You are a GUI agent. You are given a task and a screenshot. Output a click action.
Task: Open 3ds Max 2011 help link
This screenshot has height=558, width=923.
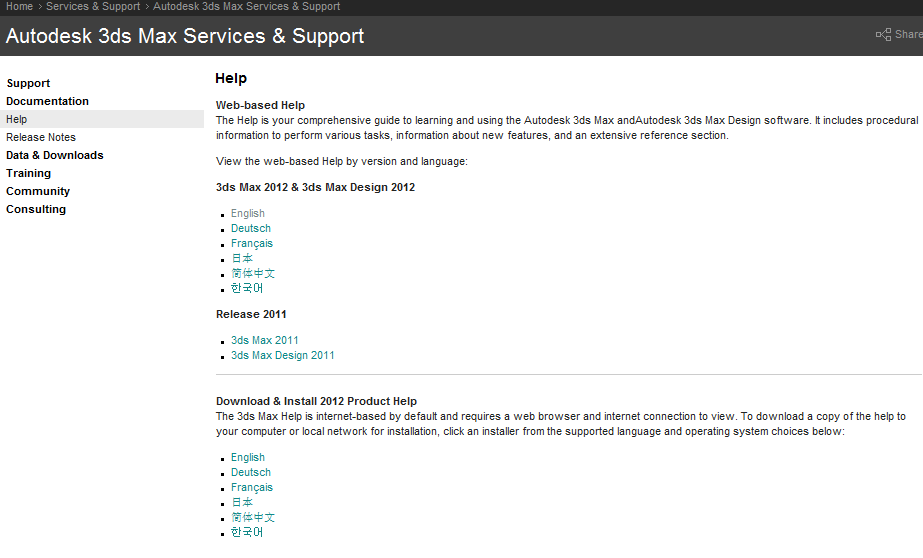[265, 340]
